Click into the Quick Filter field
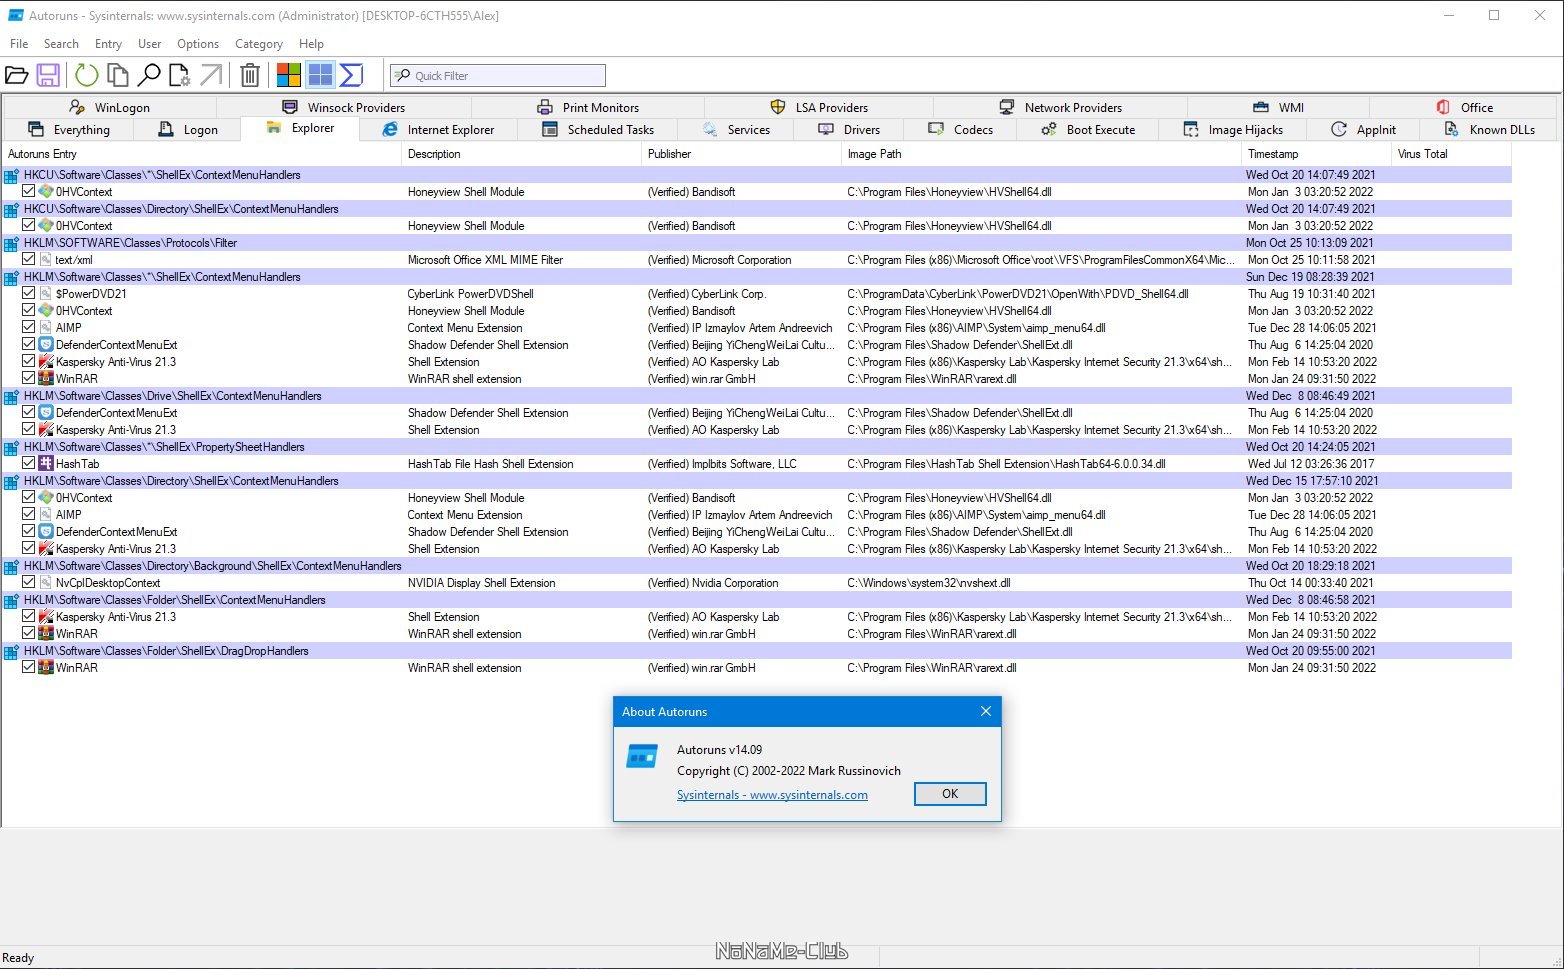The image size is (1564, 969). [x=498, y=76]
